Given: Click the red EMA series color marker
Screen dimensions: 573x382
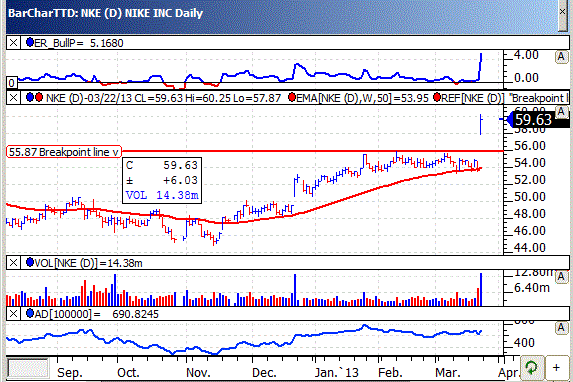Looking at the screenshot, I should tap(292, 98).
